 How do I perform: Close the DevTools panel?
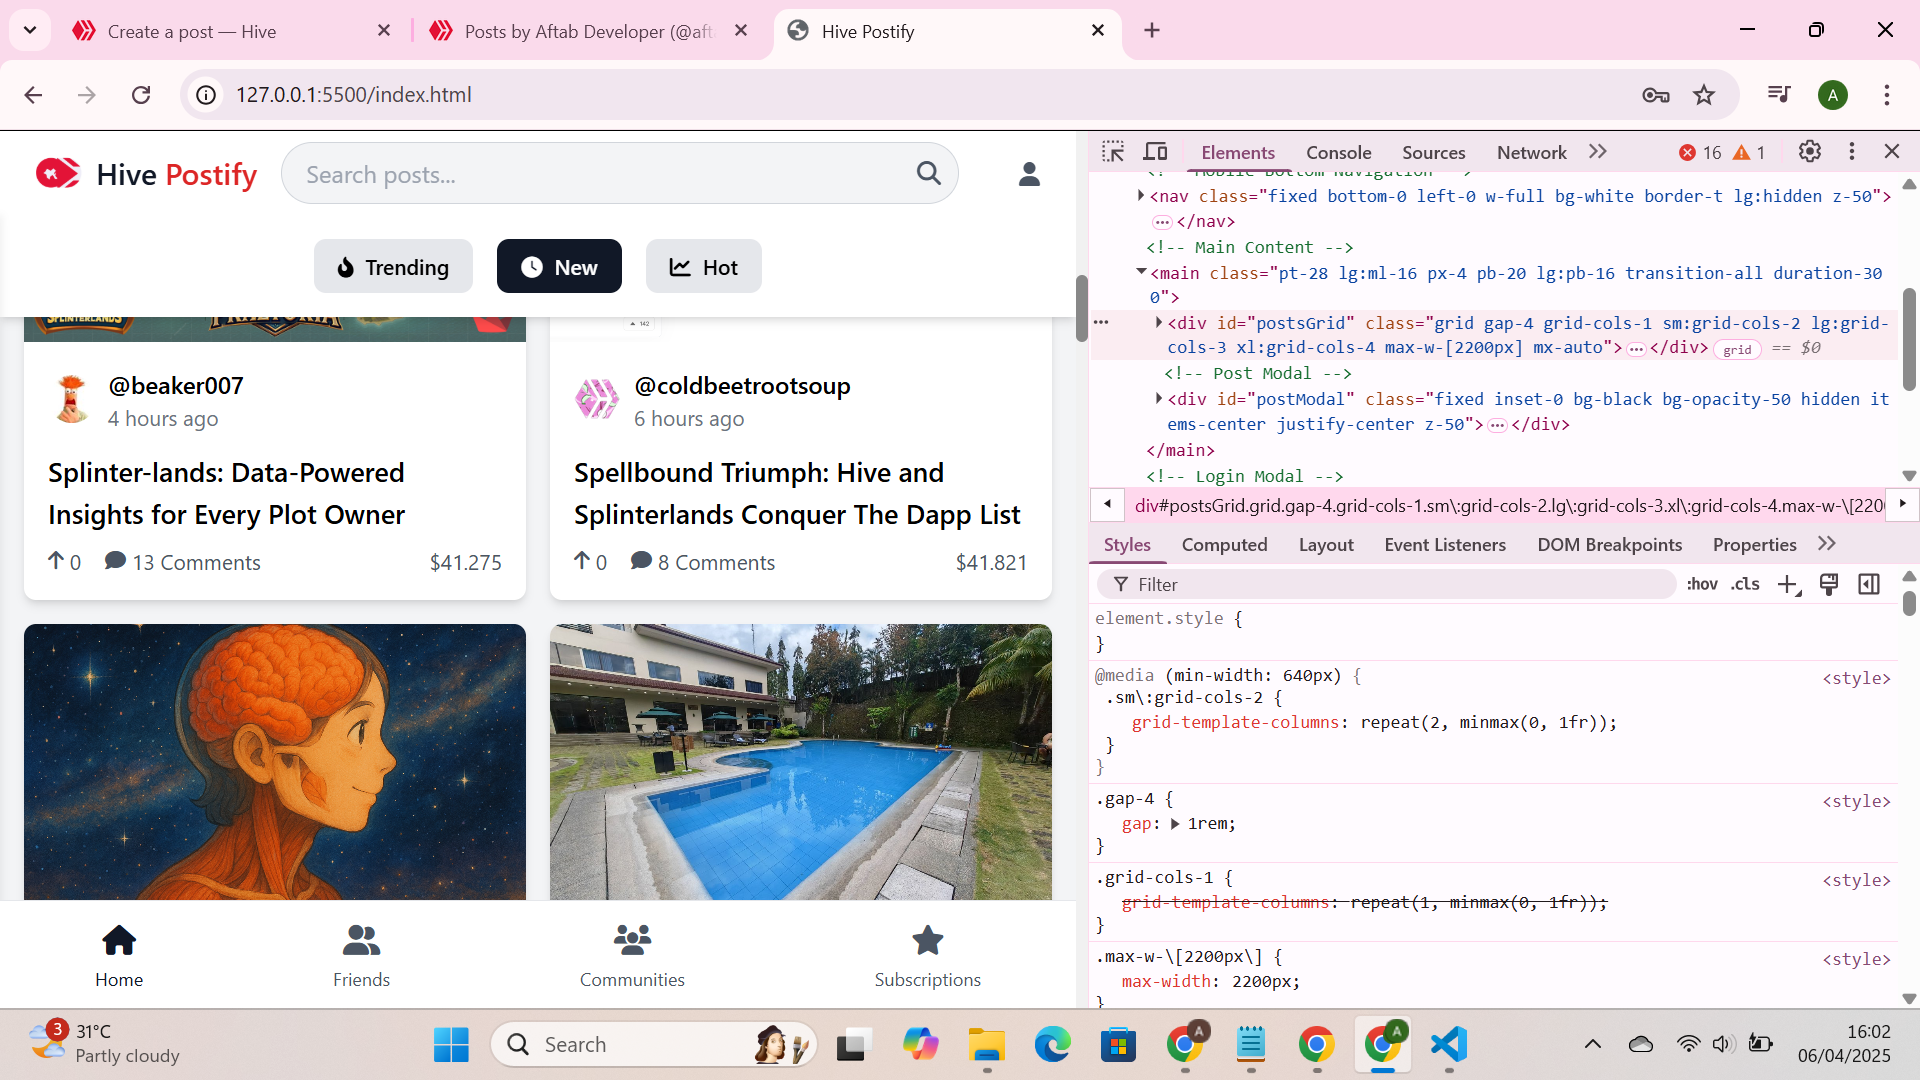1892,152
